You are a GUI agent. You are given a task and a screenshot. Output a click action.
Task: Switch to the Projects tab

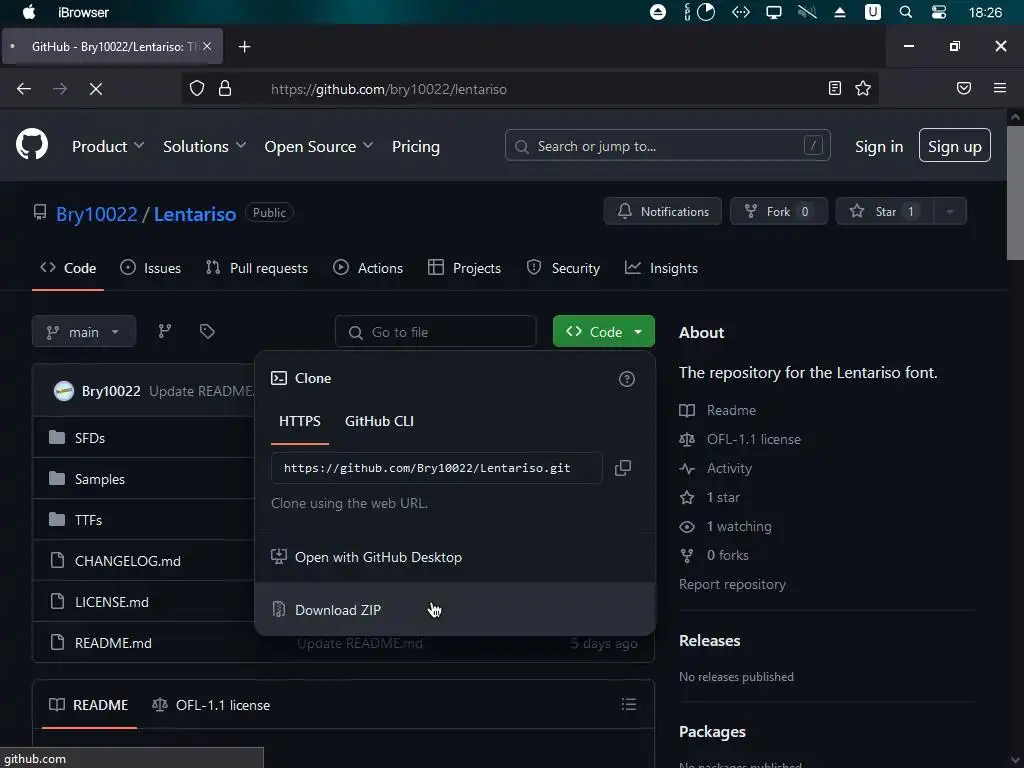(464, 268)
